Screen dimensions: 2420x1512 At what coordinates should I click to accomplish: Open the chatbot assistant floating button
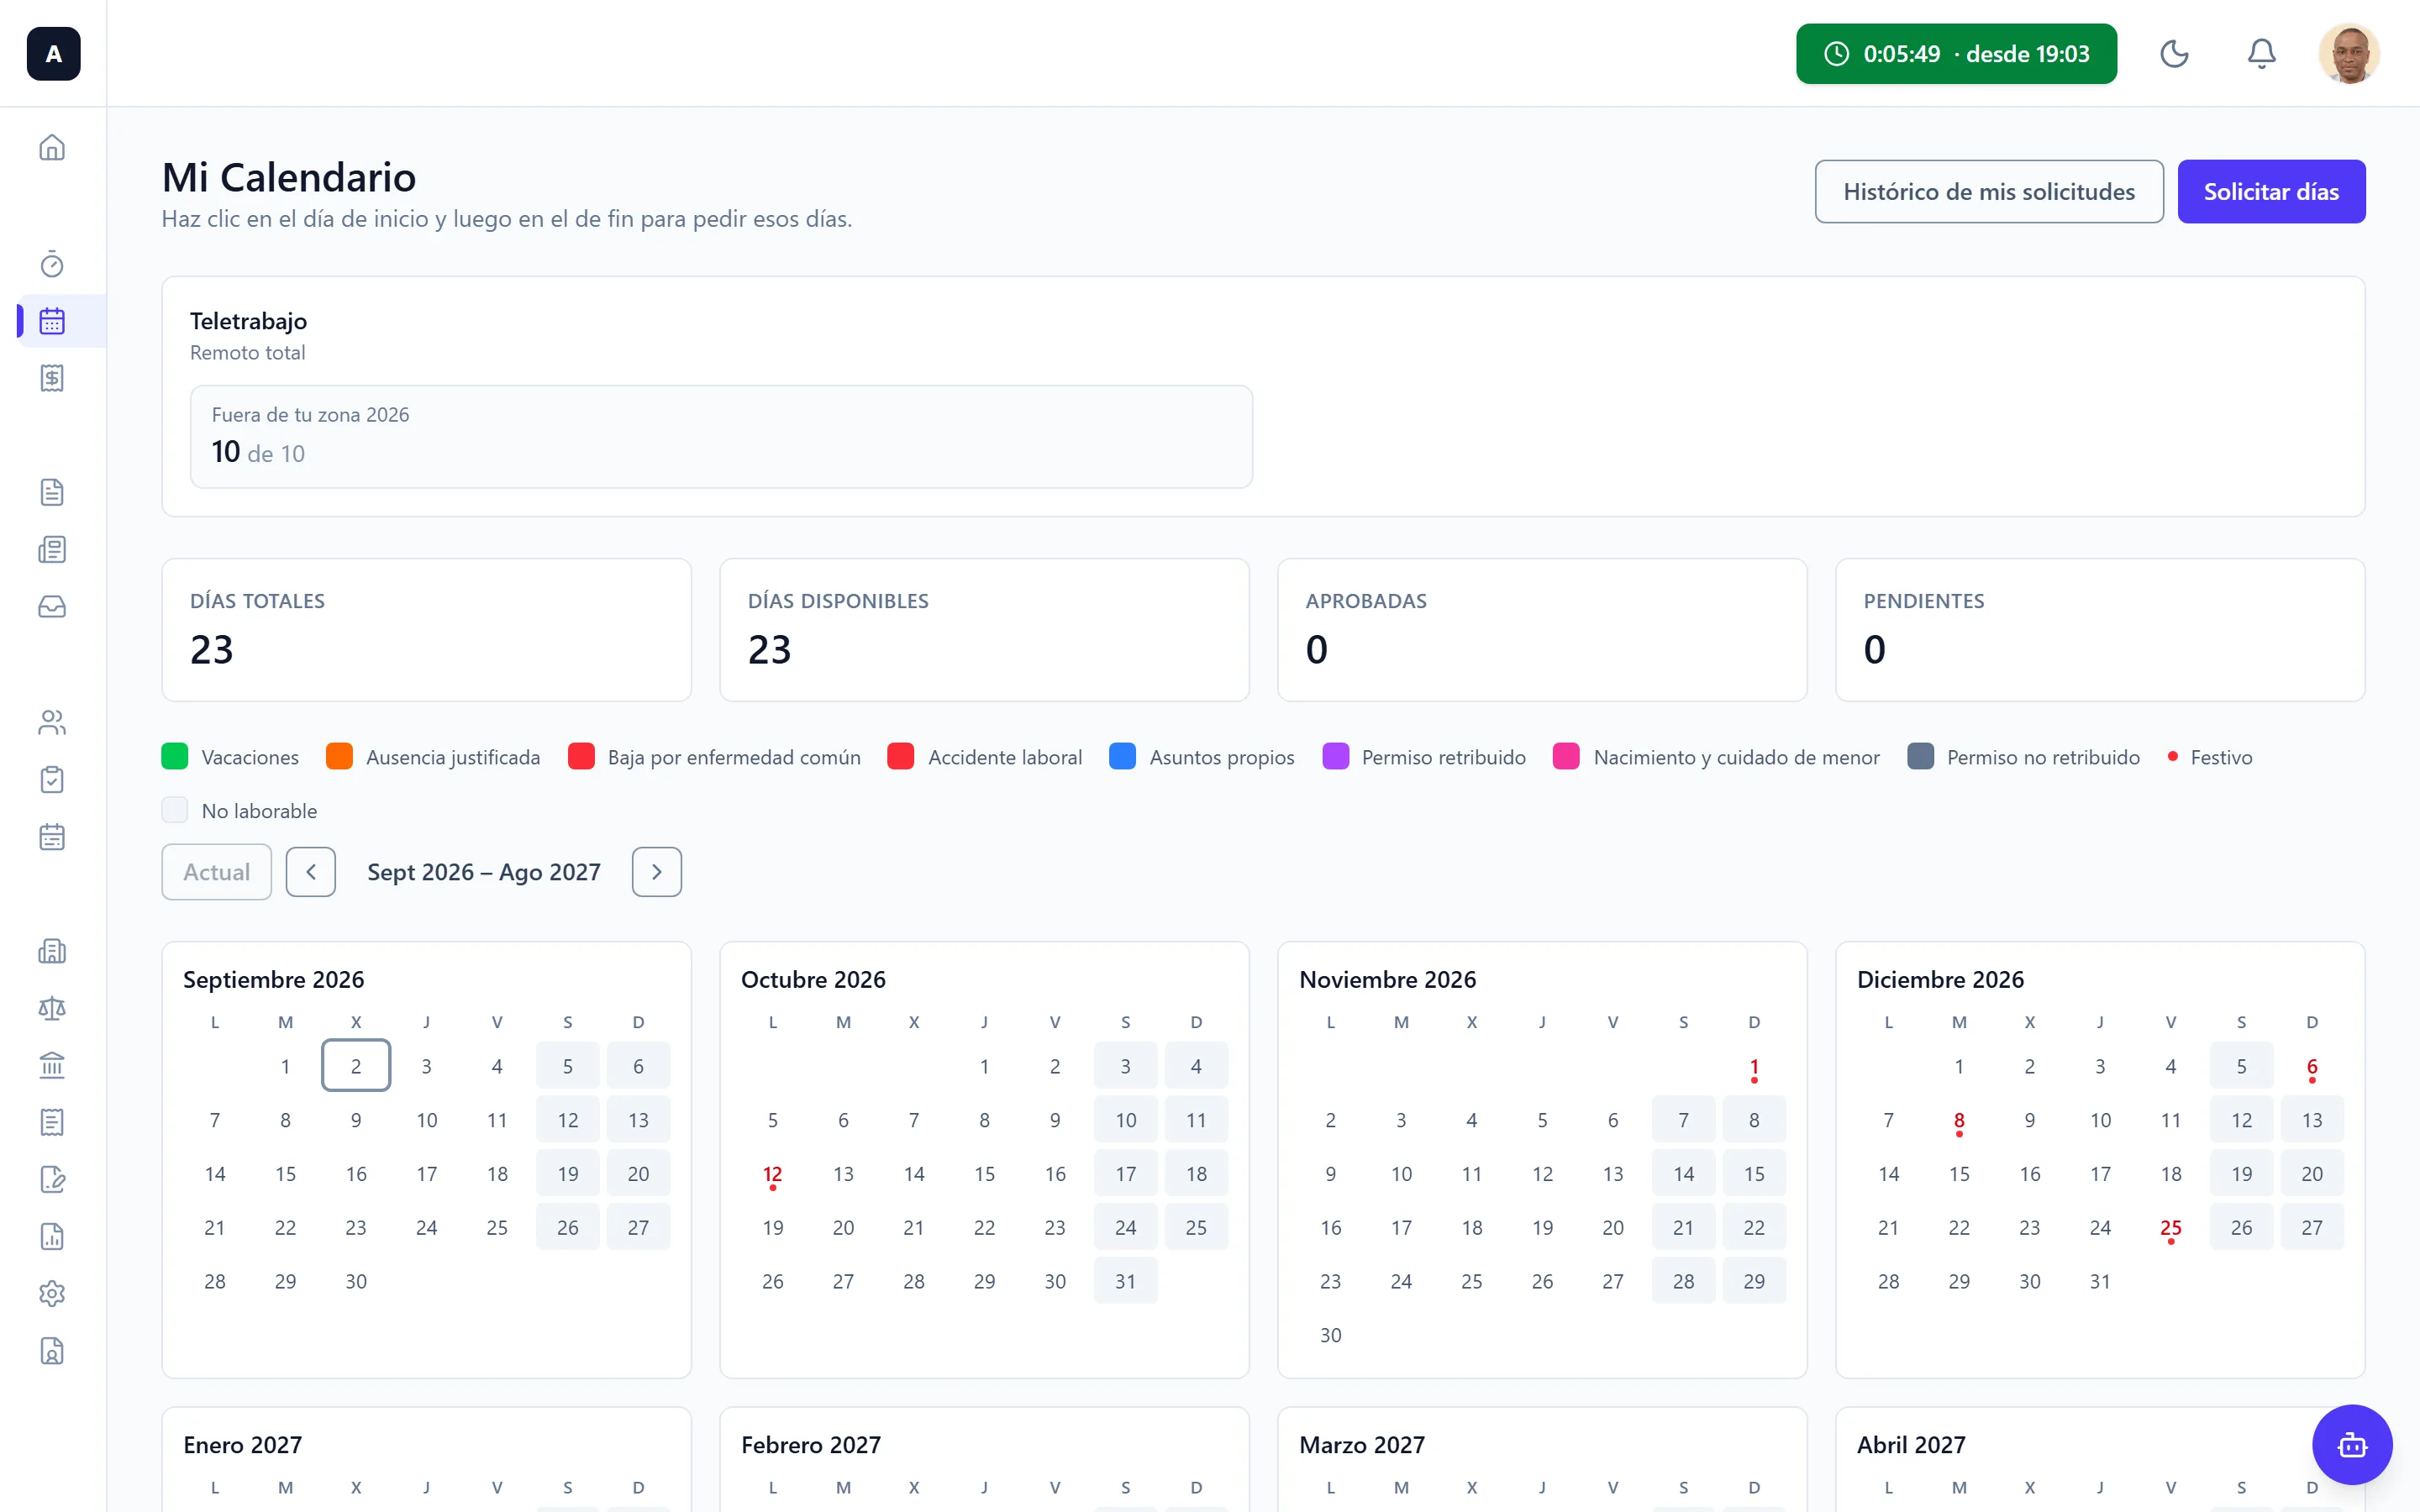click(x=2352, y=1445)
